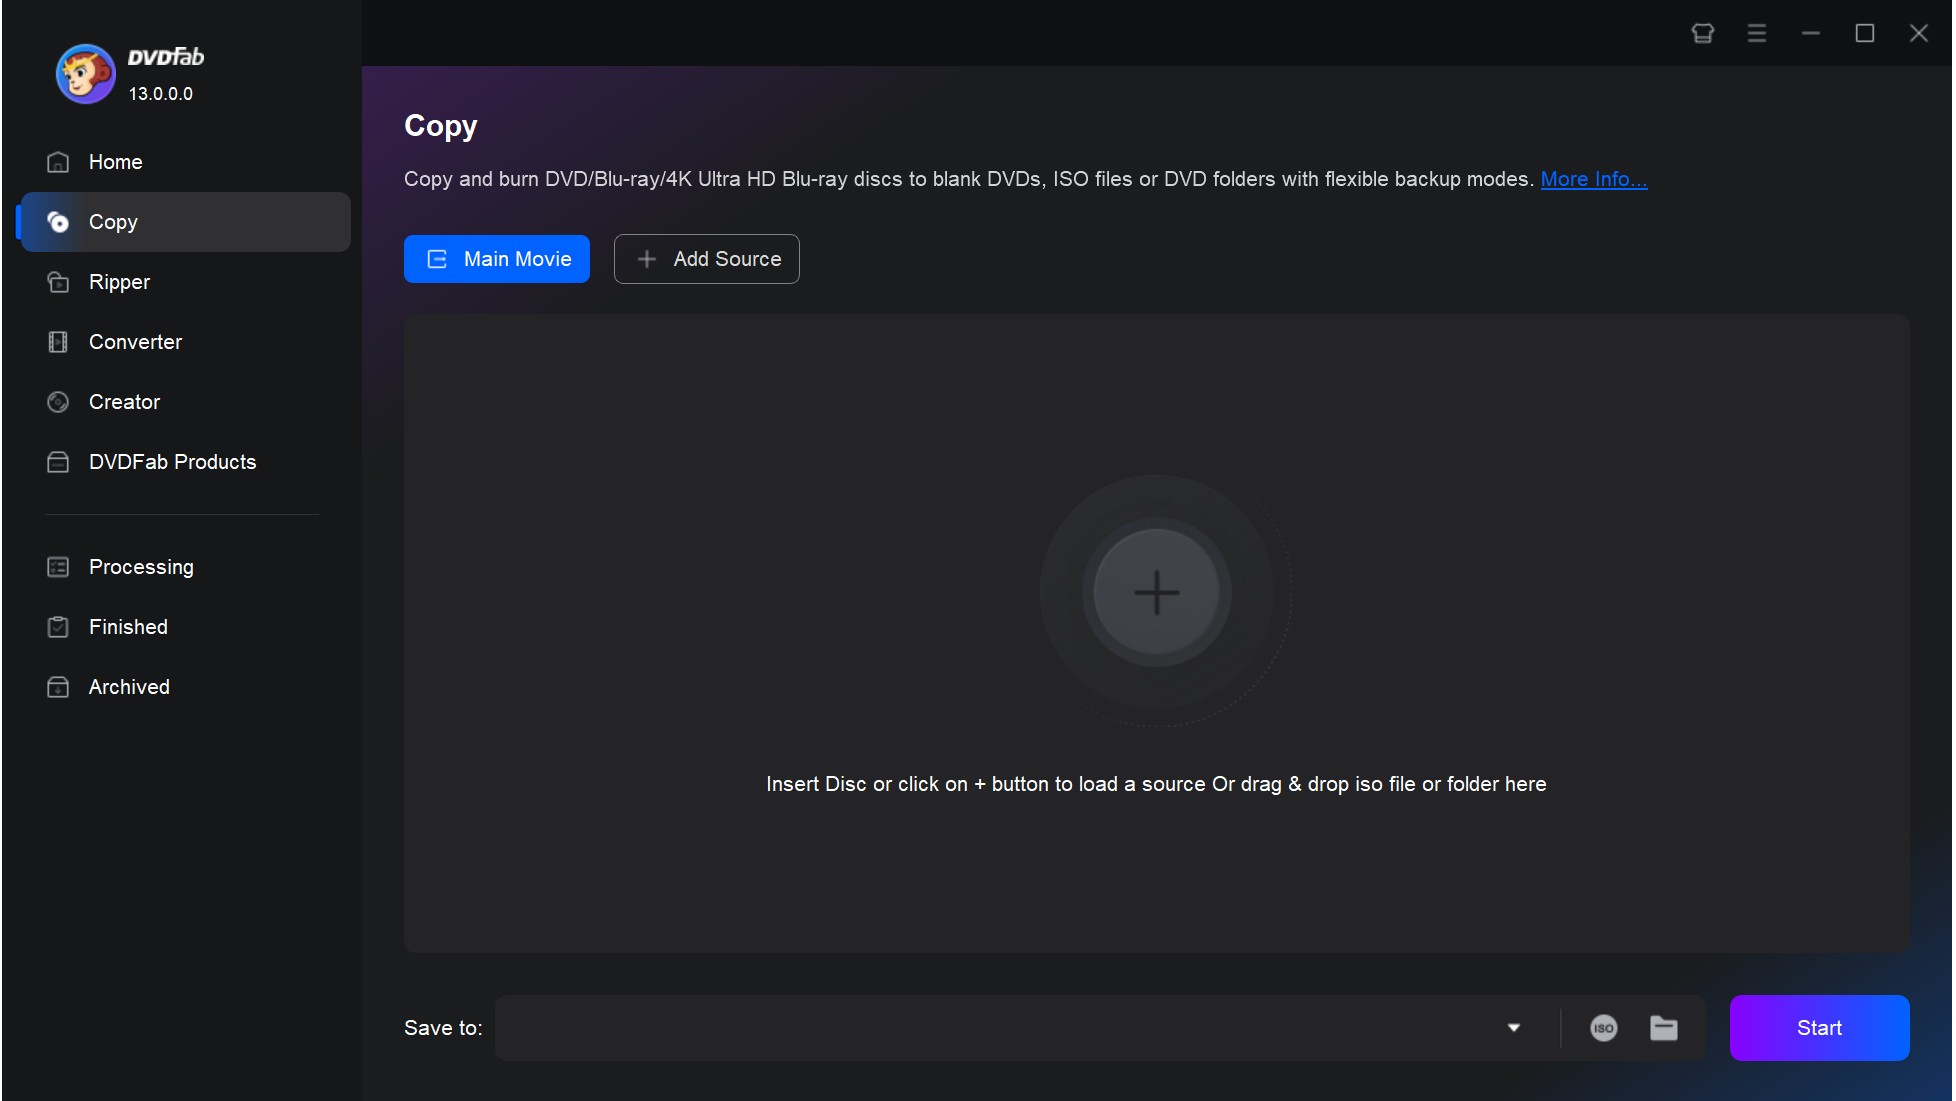
Task: Click the Home icon in sidebar
Action: [59, 161]
